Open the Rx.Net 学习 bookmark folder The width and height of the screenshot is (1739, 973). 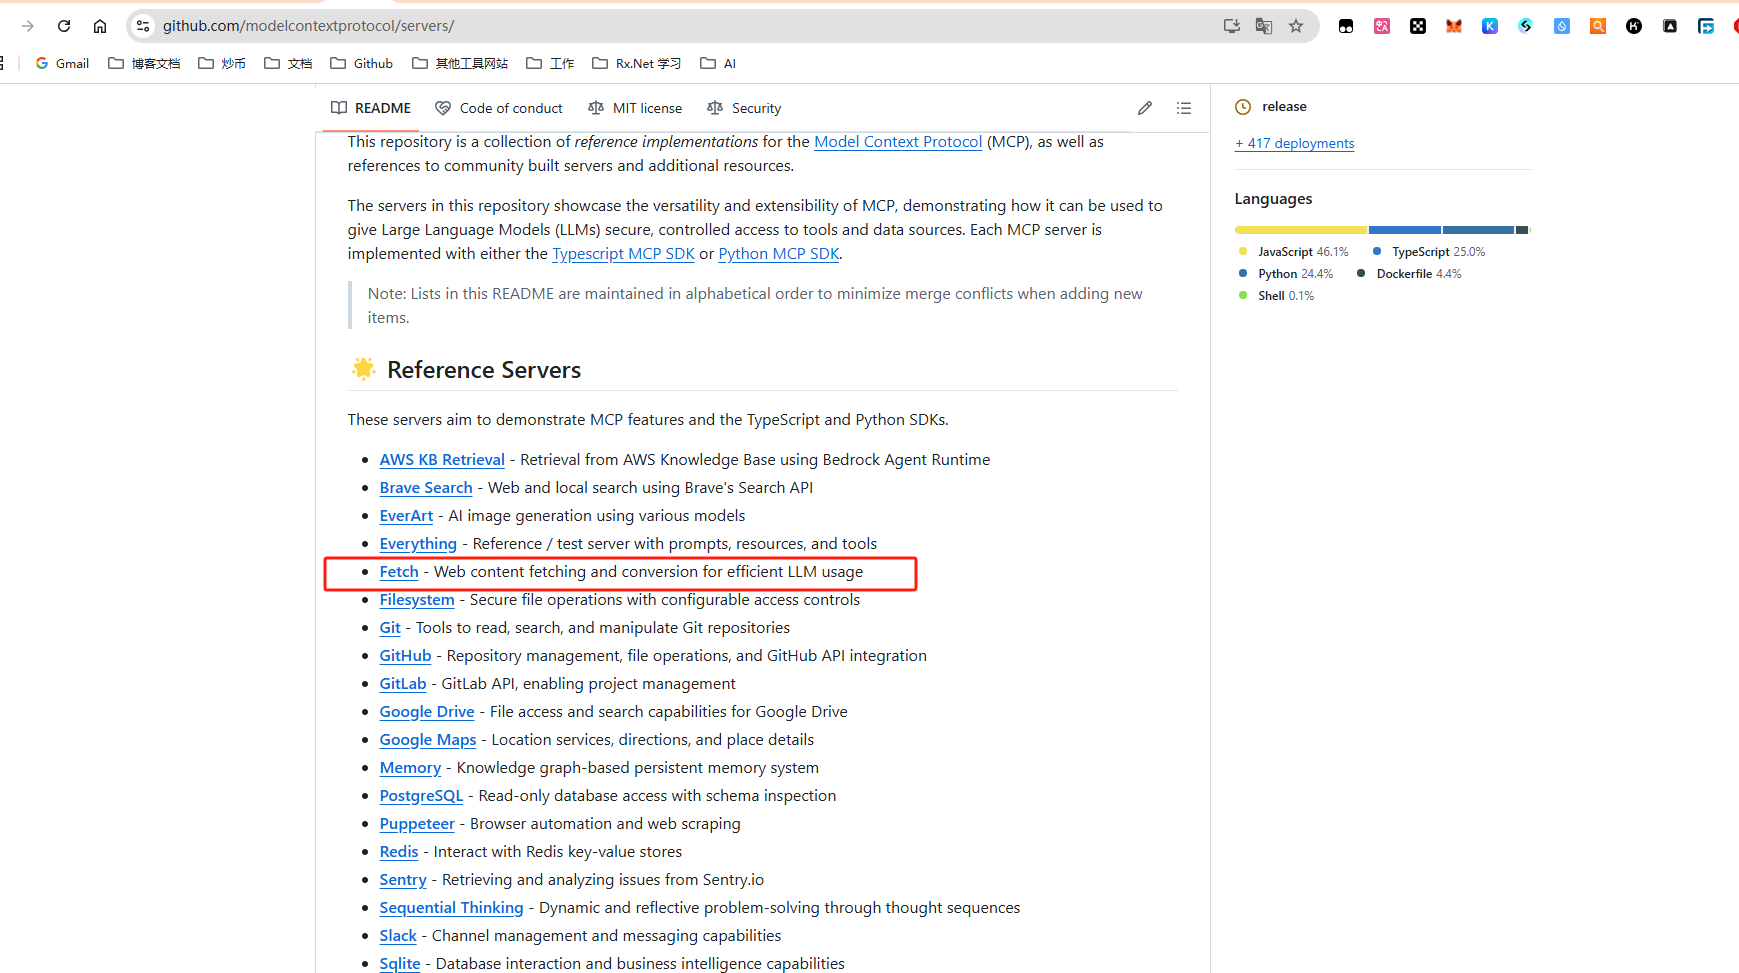pos(636,63)
